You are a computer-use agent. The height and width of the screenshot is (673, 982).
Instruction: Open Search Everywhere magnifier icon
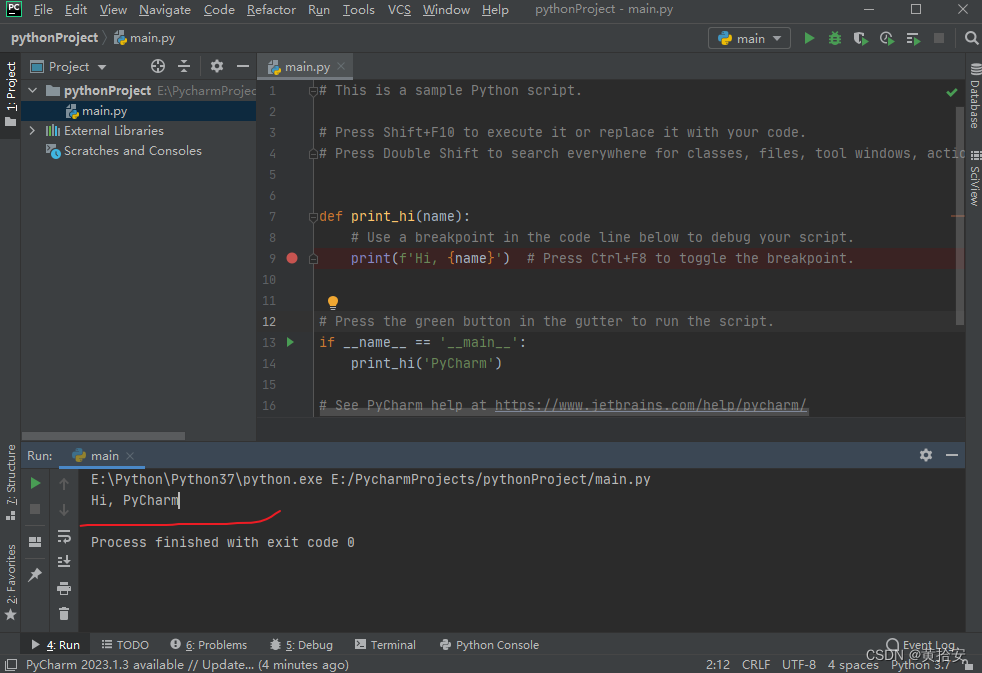pyautogui.click(x=971, y=38)
